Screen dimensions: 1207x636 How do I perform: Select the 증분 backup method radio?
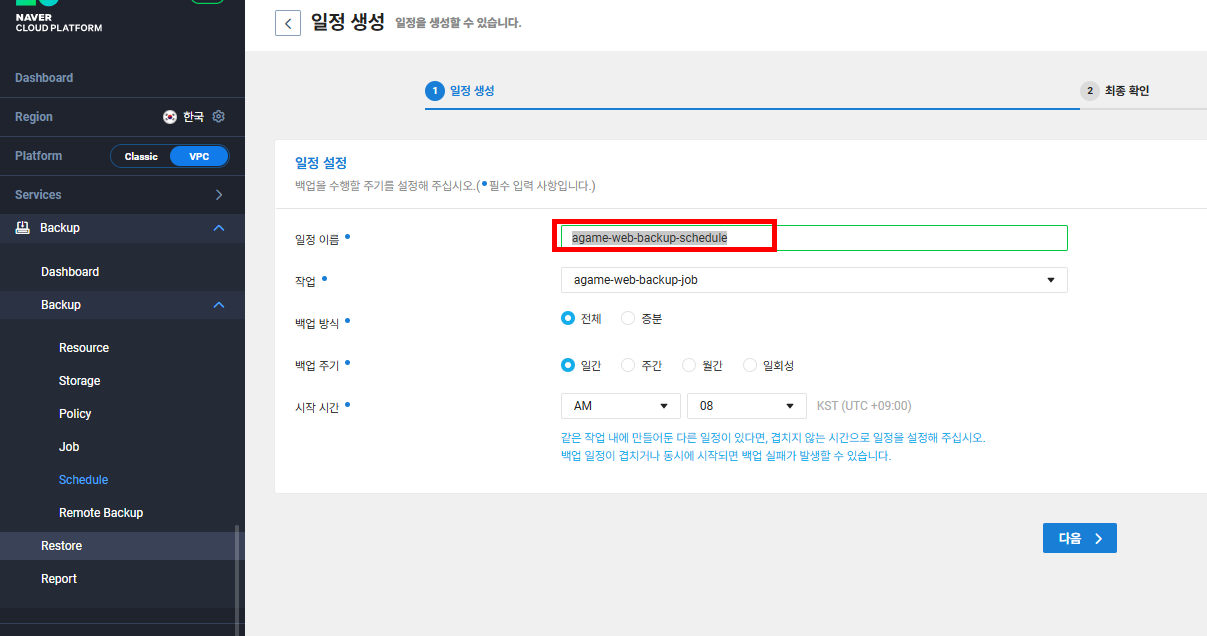(x=628, y=318)
